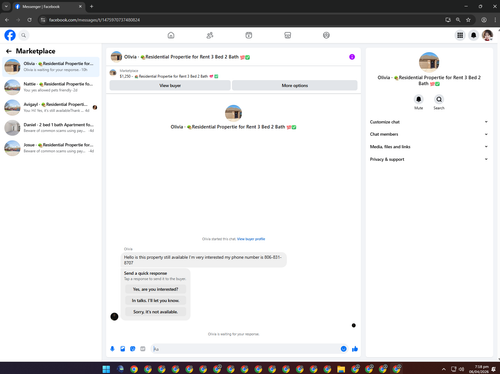Viewport: 500px width, 374px height.
Task: Click the listing thumbnail in chat center
Action: coord(233,113)
